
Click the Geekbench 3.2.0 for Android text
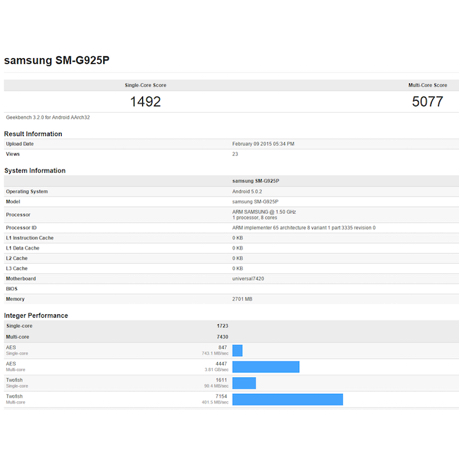point(48,117)
